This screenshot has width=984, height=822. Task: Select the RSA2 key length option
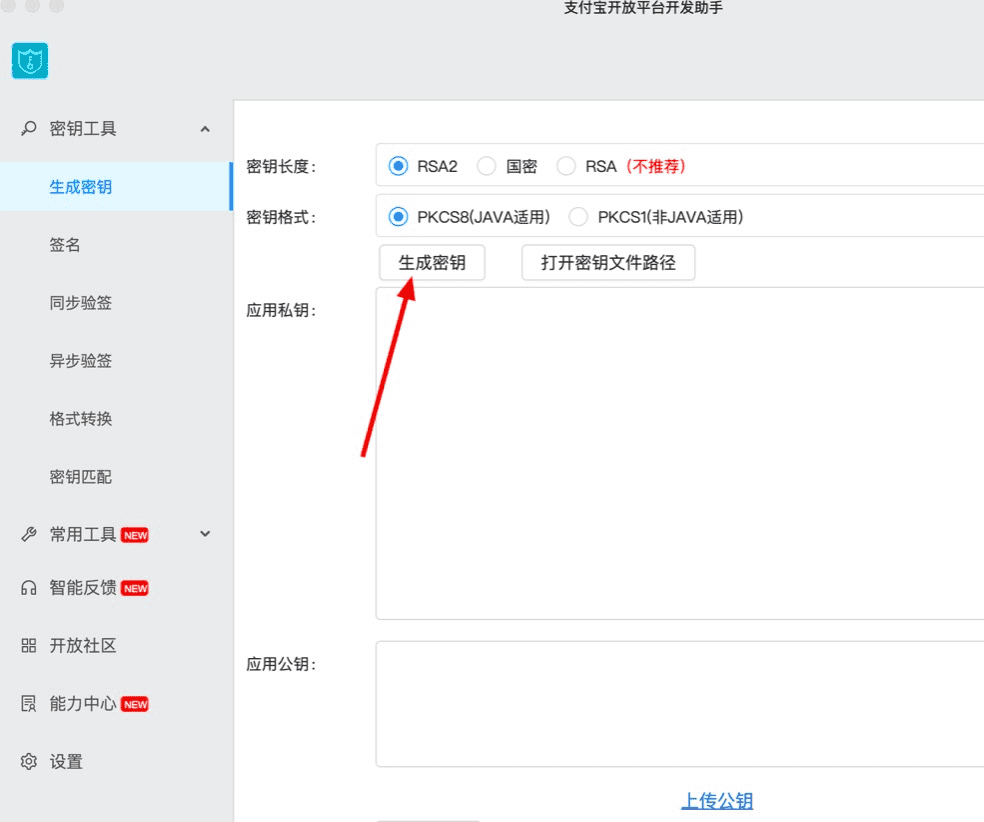[x=398, y=166]
